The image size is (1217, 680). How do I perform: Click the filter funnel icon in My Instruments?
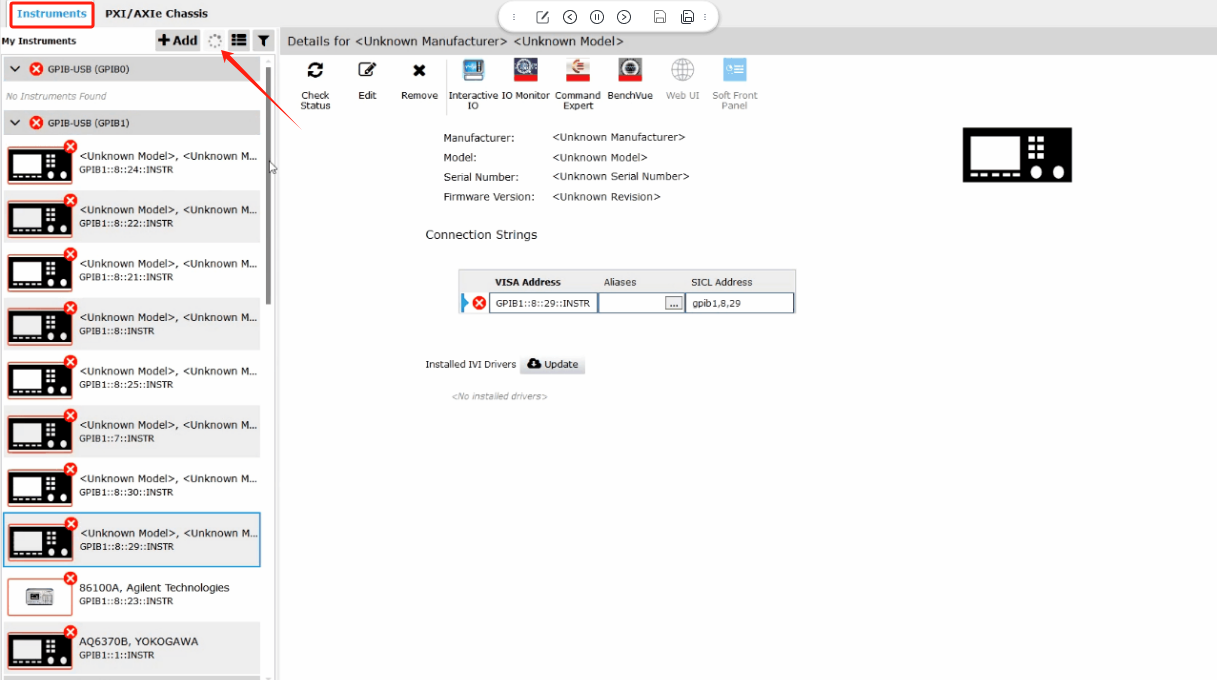pyautogui.click(x=263, y=41)
